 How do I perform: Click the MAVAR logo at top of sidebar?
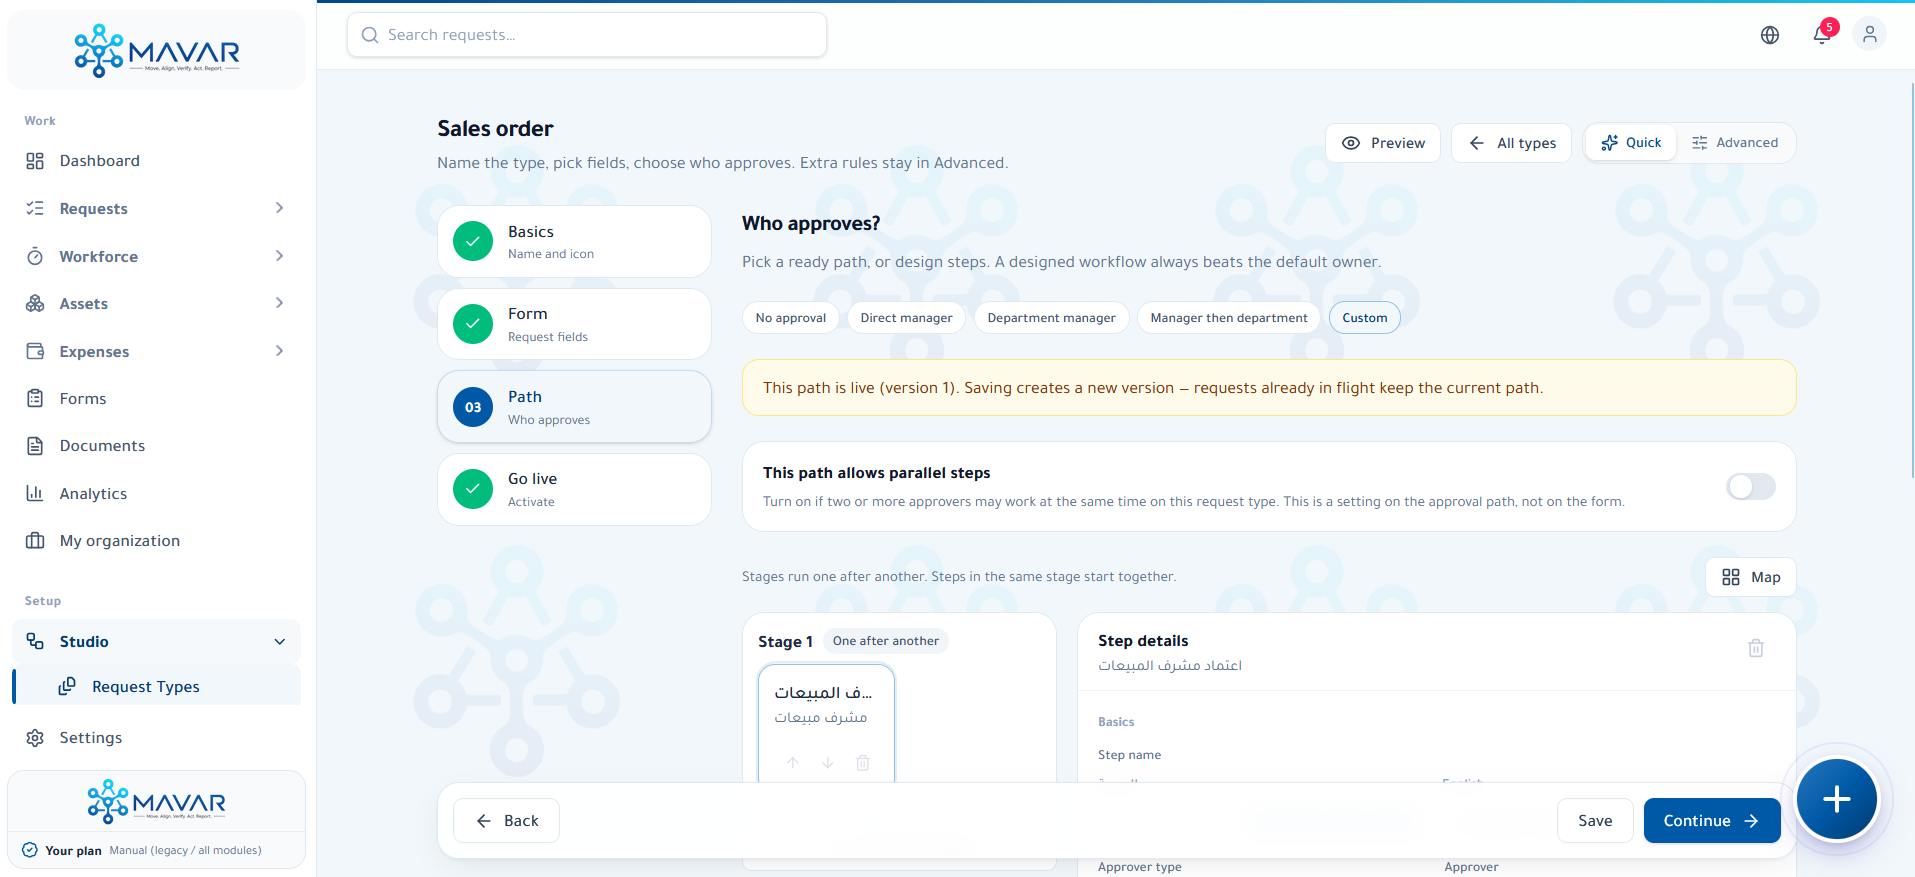(157, 50)
